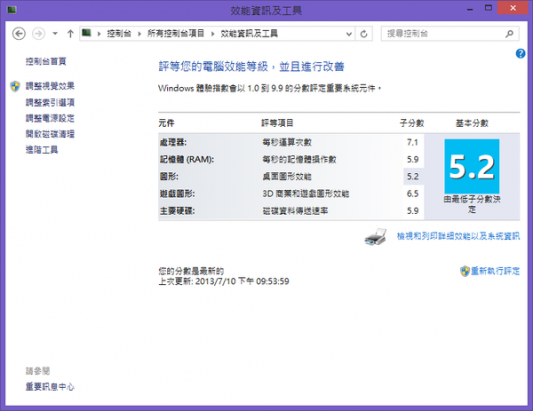Image resolution: width=533 pixels, height=411 pixels.
Task: Click the magnifier icon in the search box
Action: coord(509,34)
